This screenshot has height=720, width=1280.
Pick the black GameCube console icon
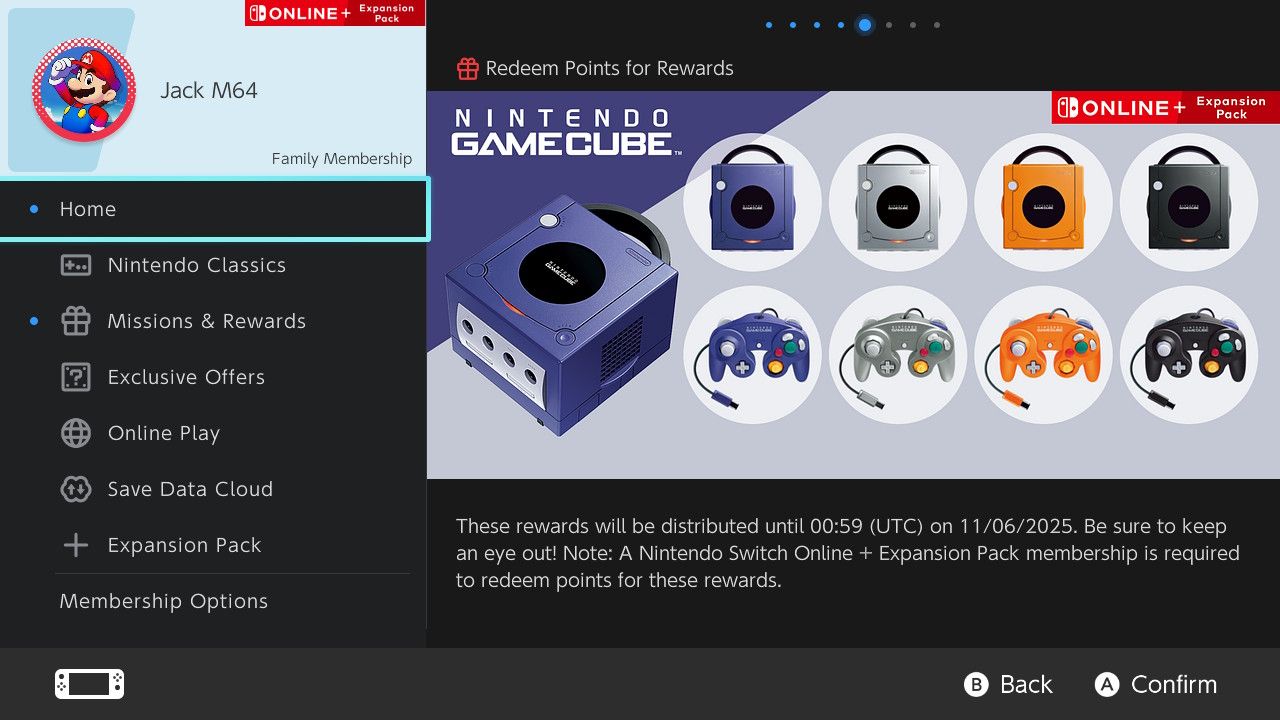point(1189,202)
